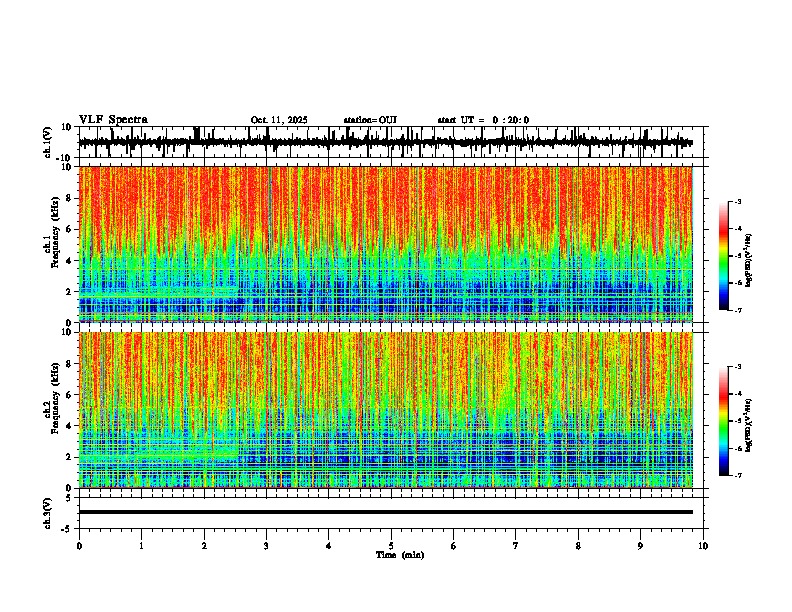This screenshot has height=612, width=792.
Task: Click the "5" tick on the time axis
Action: click(391, 546)
